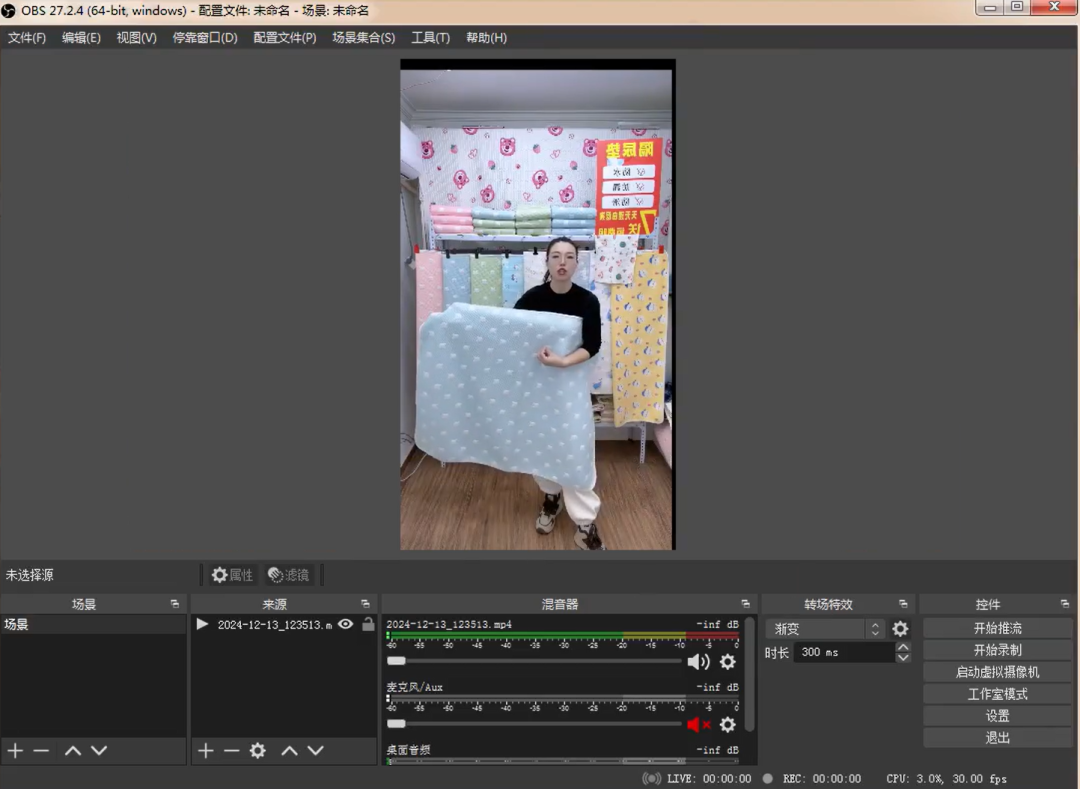Move source down with arrow
This screenshot has width=1080, height=789.
315,750
